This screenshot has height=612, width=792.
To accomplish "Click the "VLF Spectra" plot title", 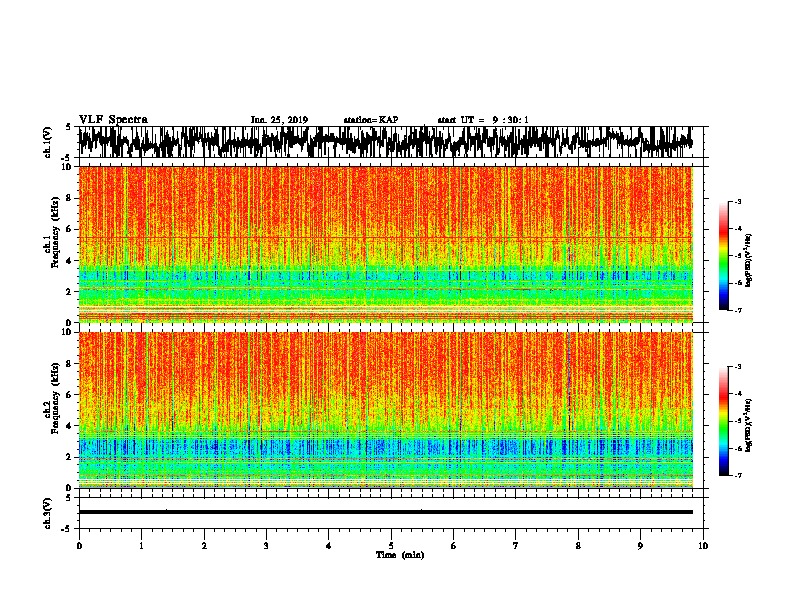I will click(113, 120).
